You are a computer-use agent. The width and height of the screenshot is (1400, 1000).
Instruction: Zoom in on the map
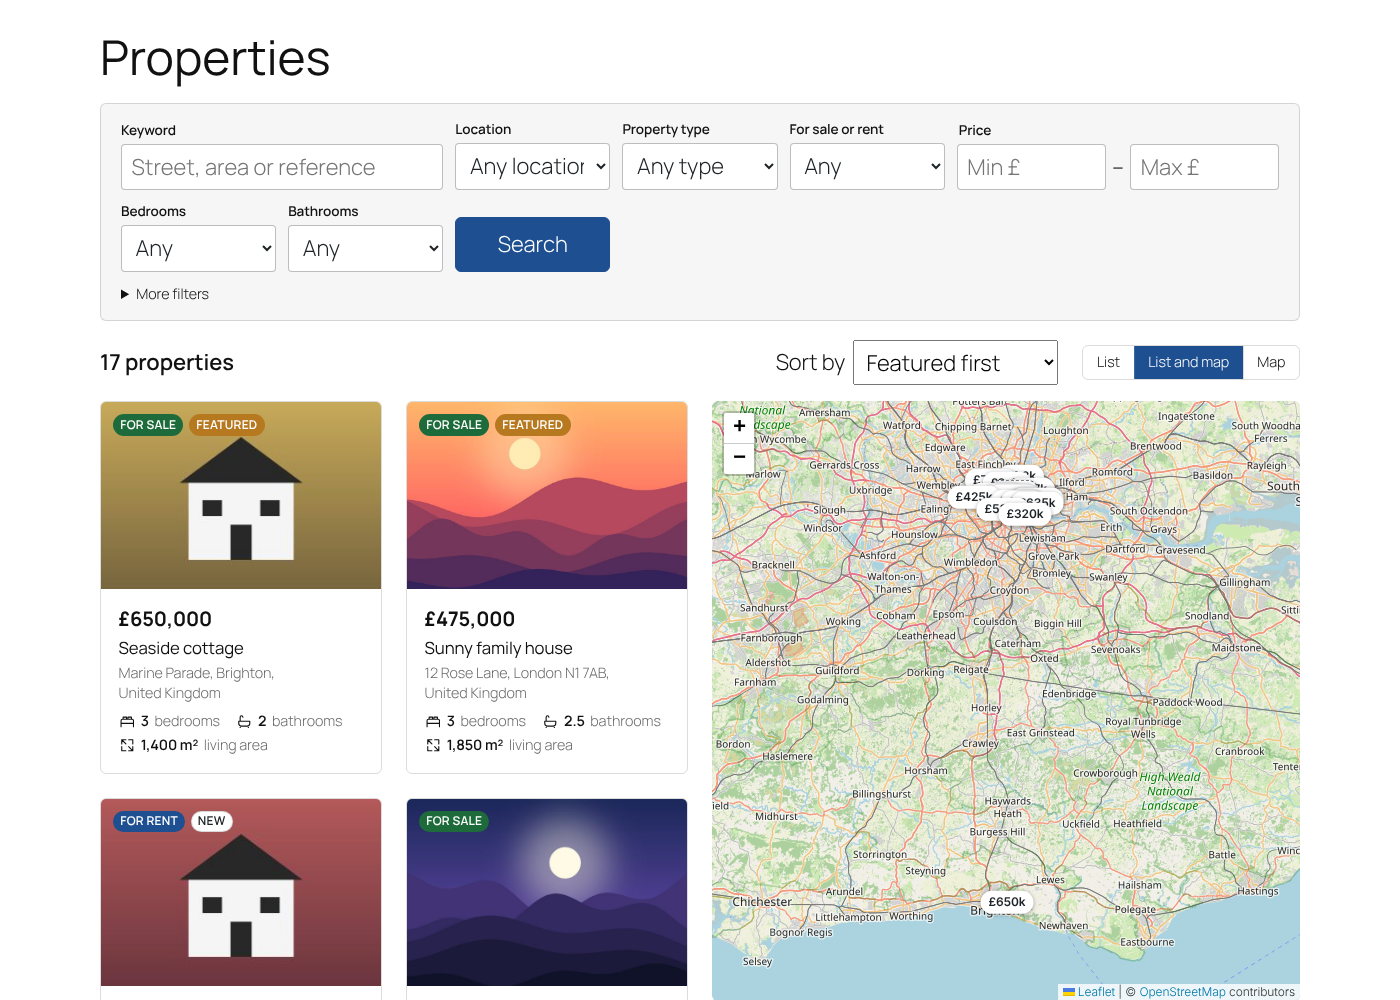pyautogui.click(x=739, y=426)
